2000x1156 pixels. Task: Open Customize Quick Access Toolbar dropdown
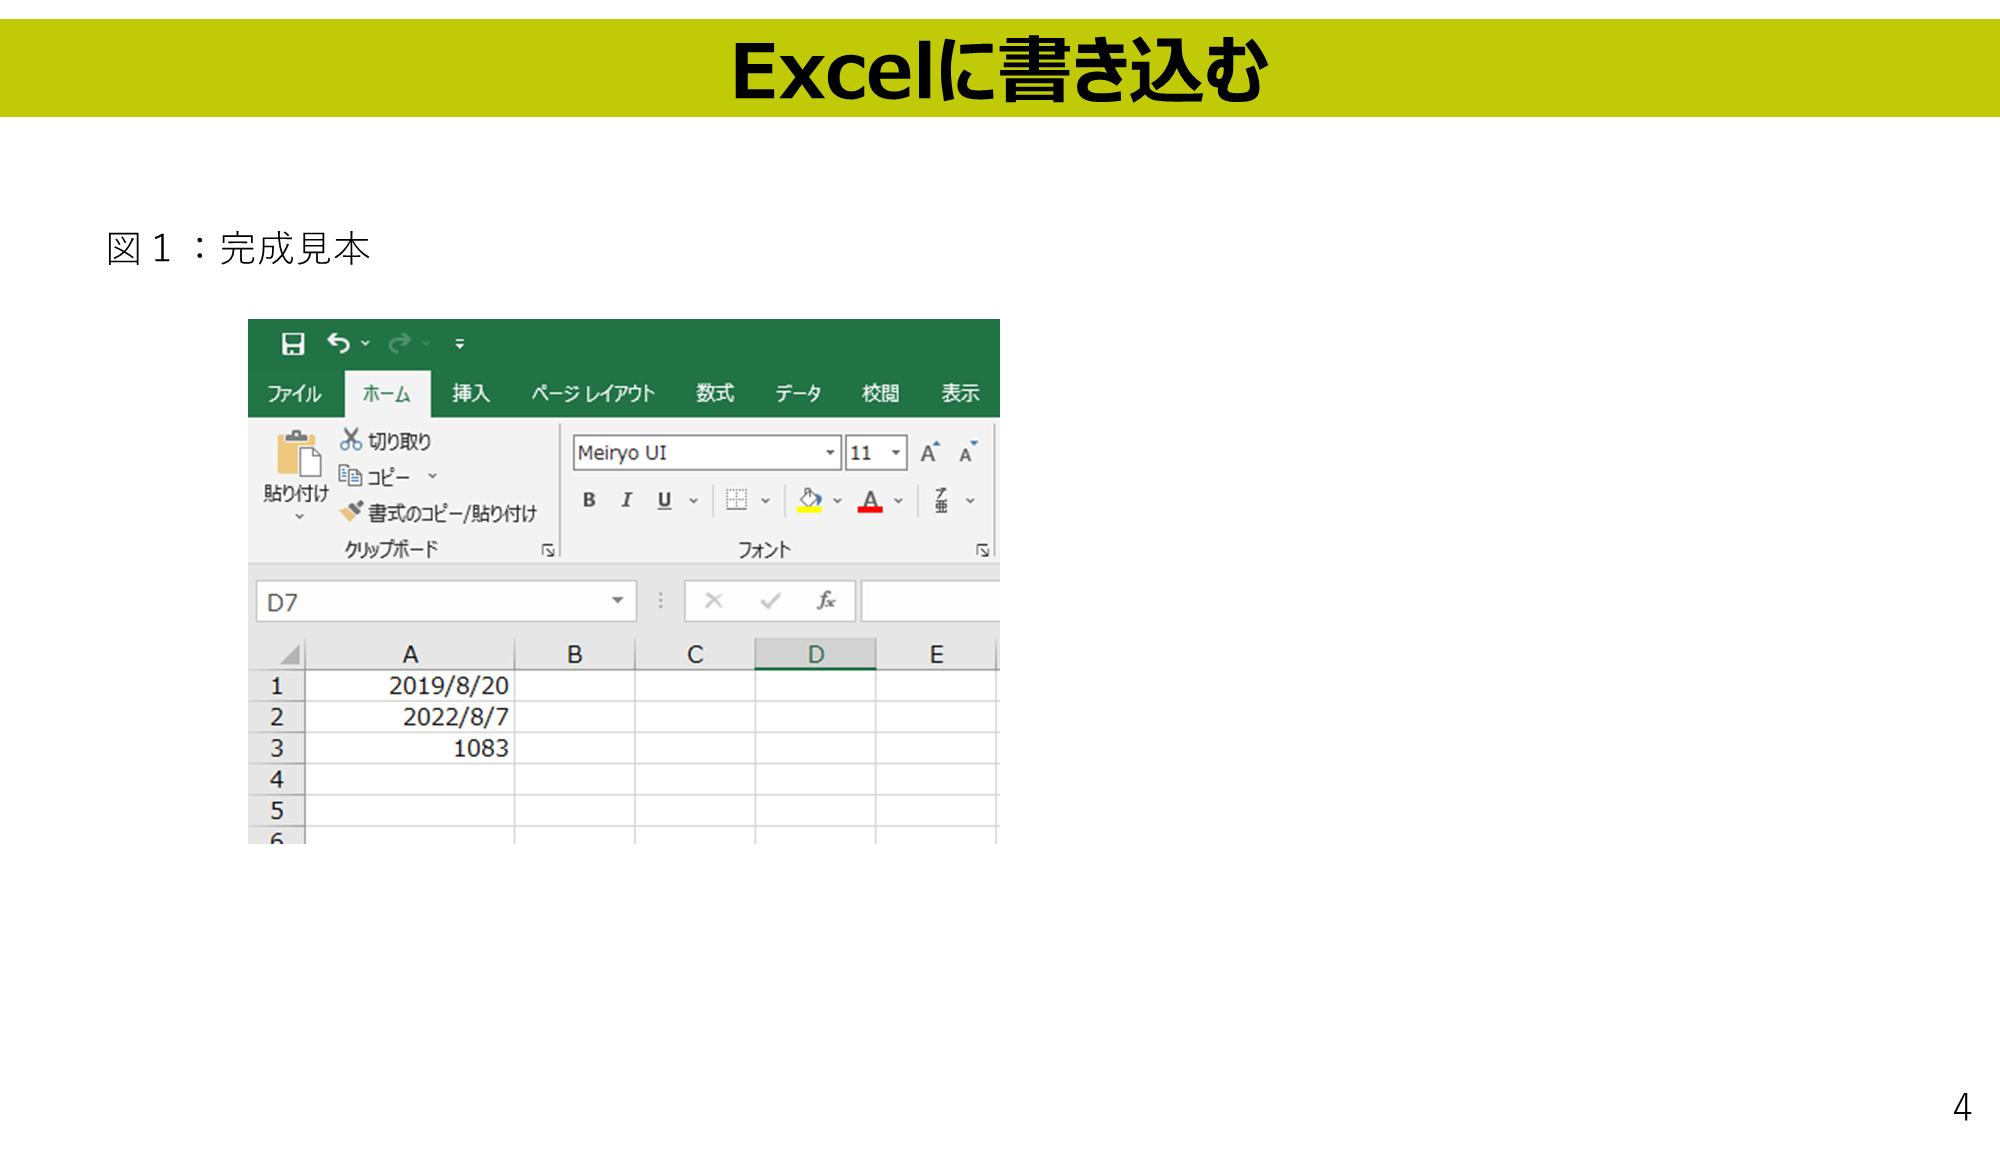coord(460,344)
